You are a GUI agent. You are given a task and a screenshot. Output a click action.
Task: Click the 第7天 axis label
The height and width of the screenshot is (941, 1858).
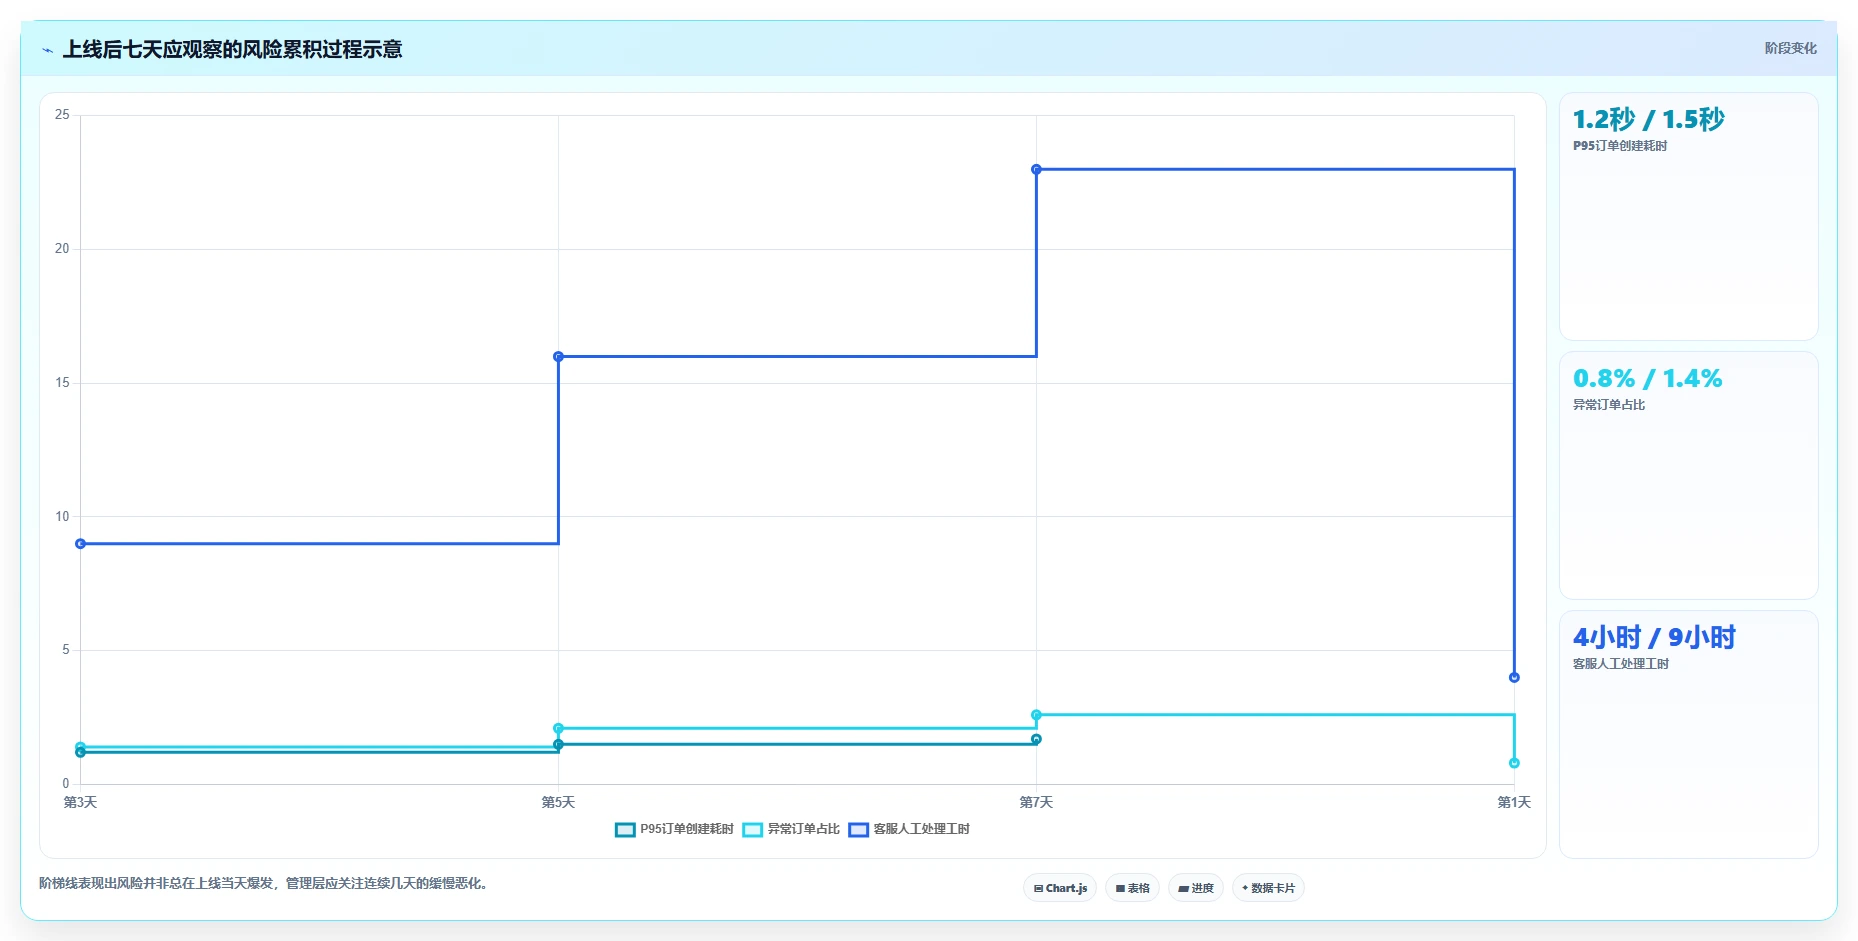pyautogui.click(x=1036, y=802)
